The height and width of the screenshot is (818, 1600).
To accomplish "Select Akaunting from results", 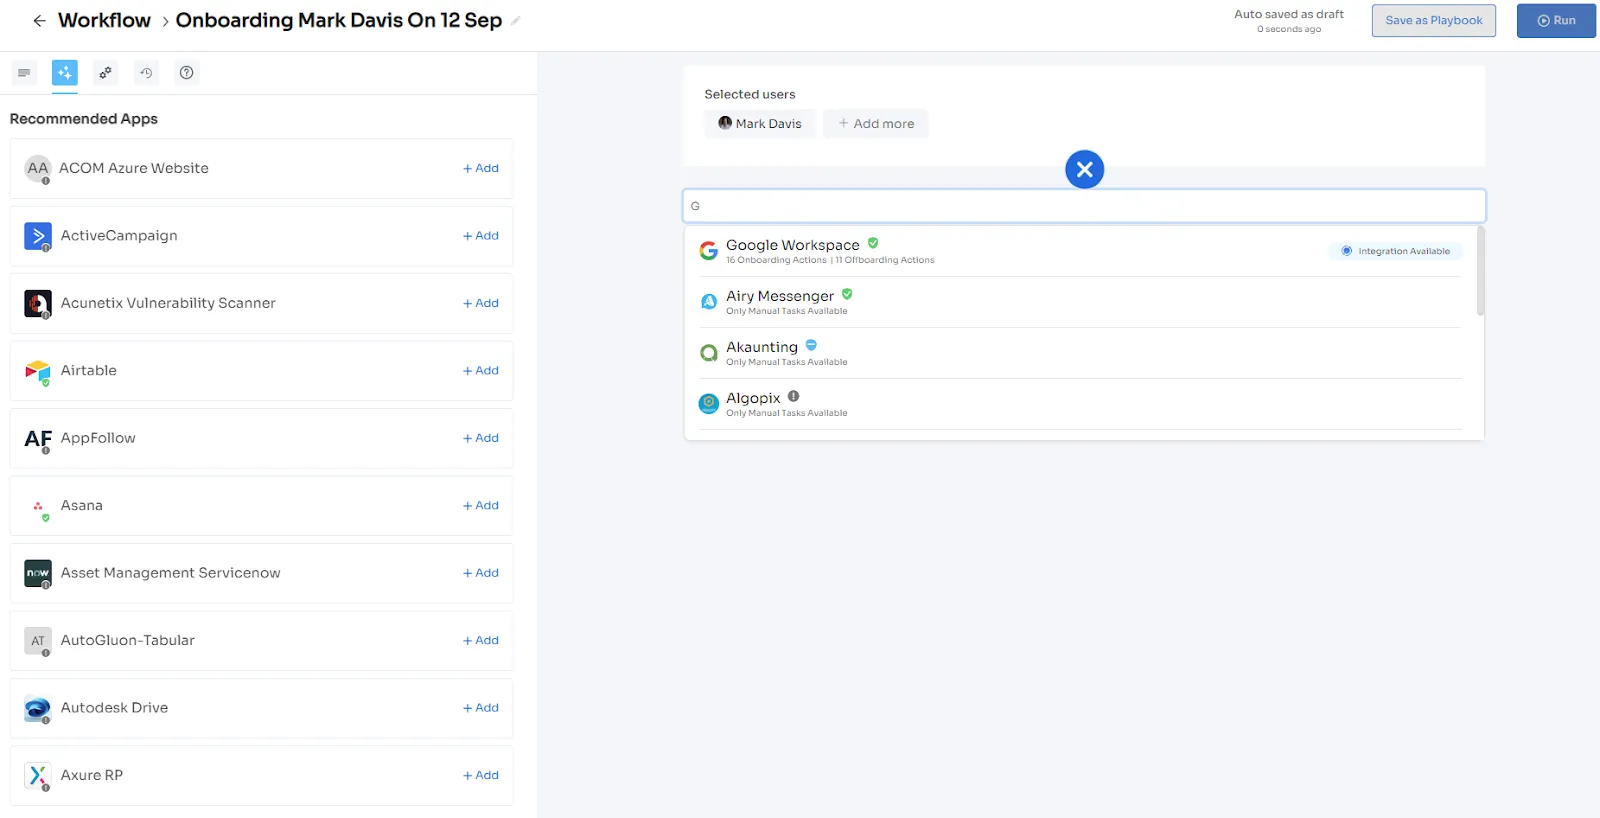I will 1080,353.
